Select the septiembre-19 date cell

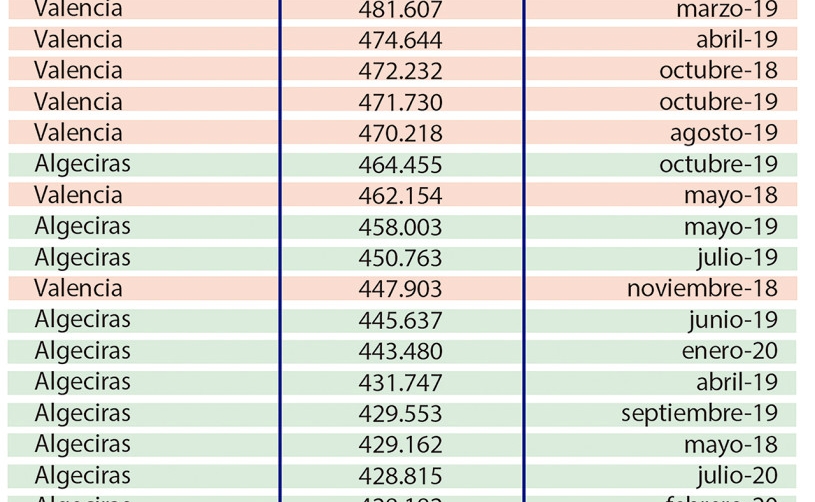click(700, 414)
